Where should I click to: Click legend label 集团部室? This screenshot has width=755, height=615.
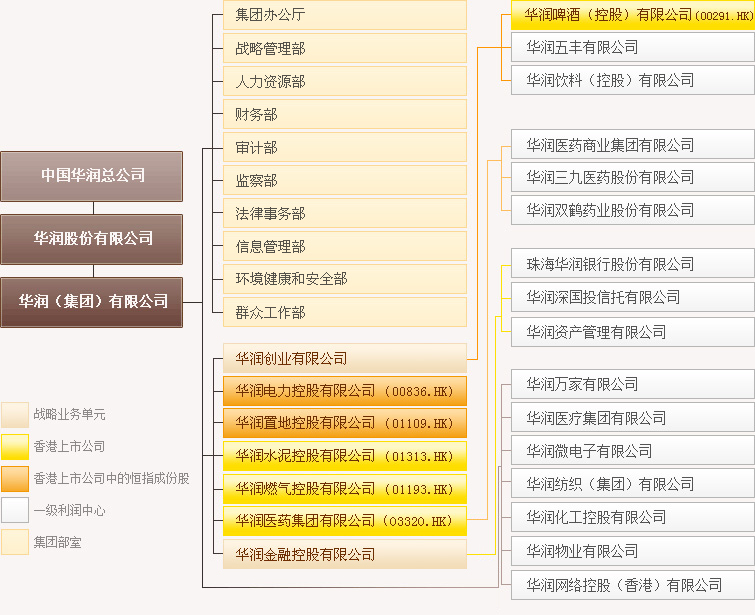pyautogui.click(x=57, y=542)
